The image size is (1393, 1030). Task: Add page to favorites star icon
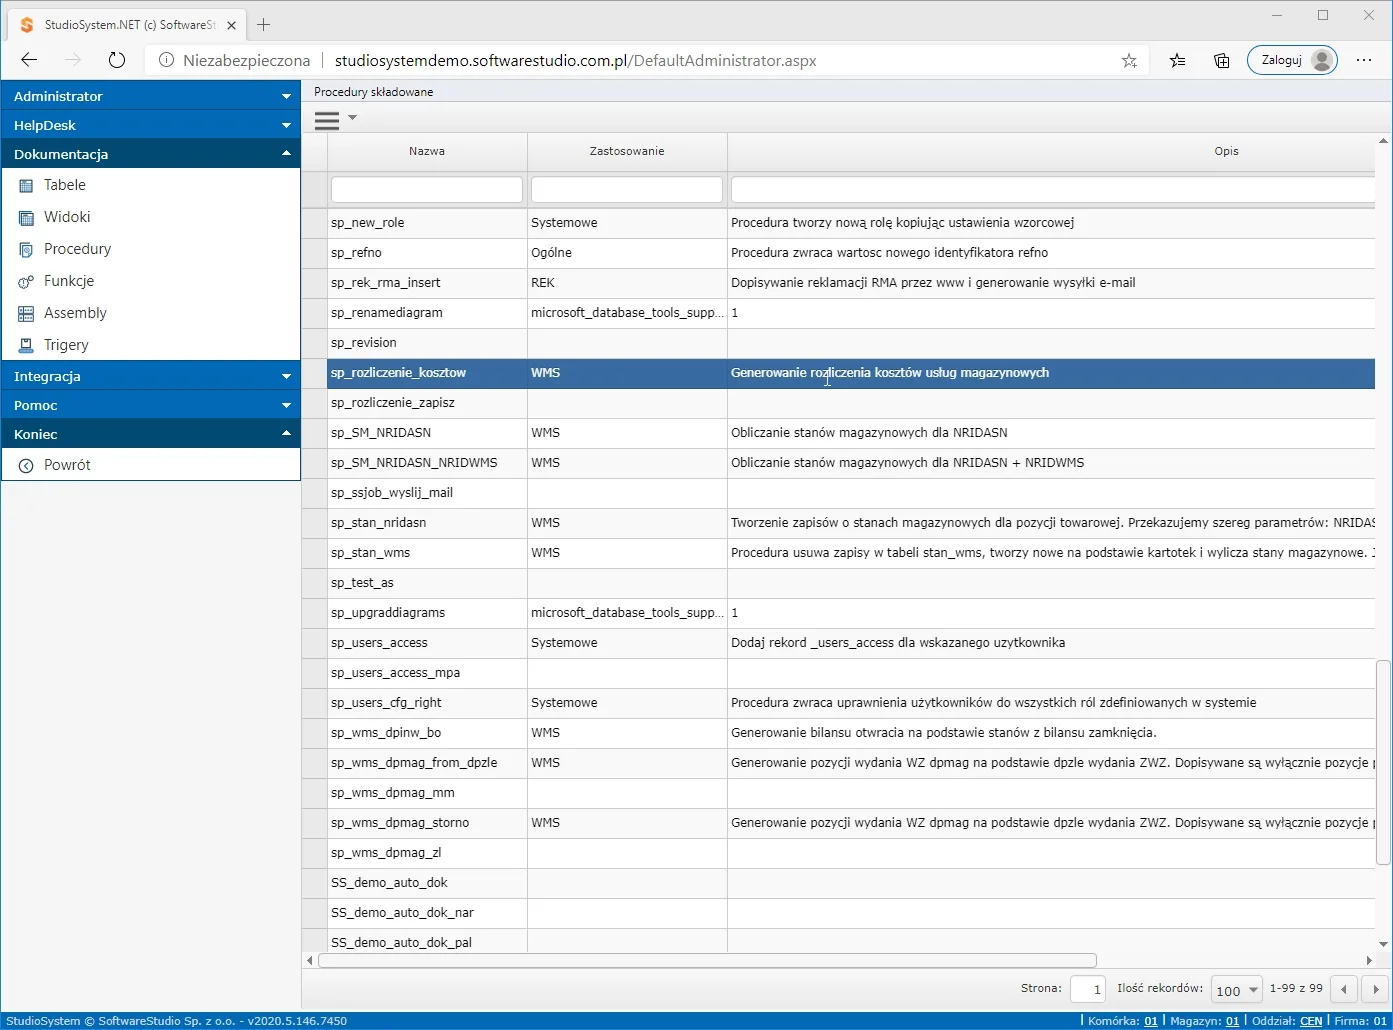1129,60
